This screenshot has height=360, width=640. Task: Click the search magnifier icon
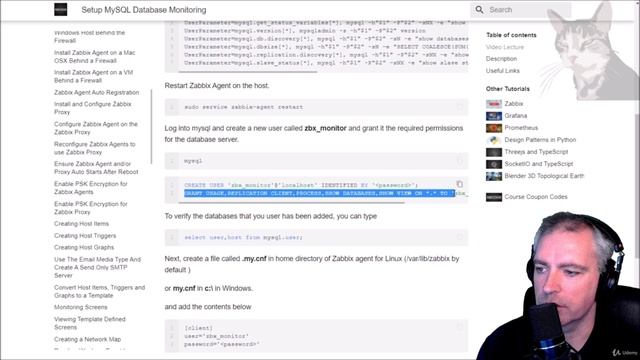pyautogui.click(x=479, y=9)
